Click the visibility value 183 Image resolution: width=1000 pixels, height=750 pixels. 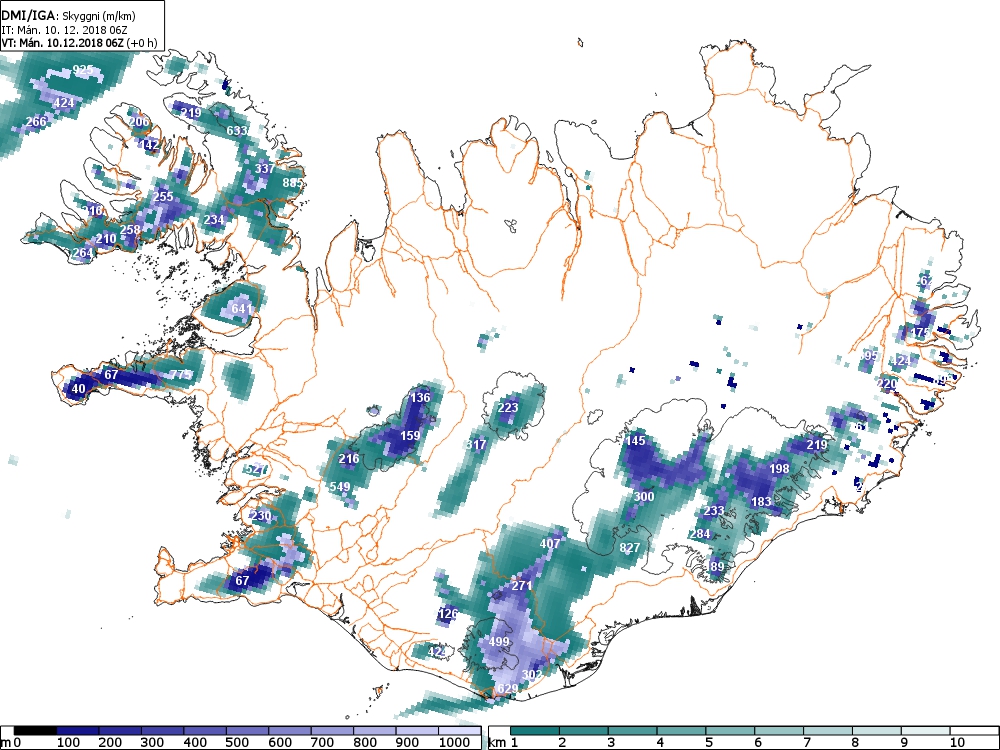coord(761,502)
